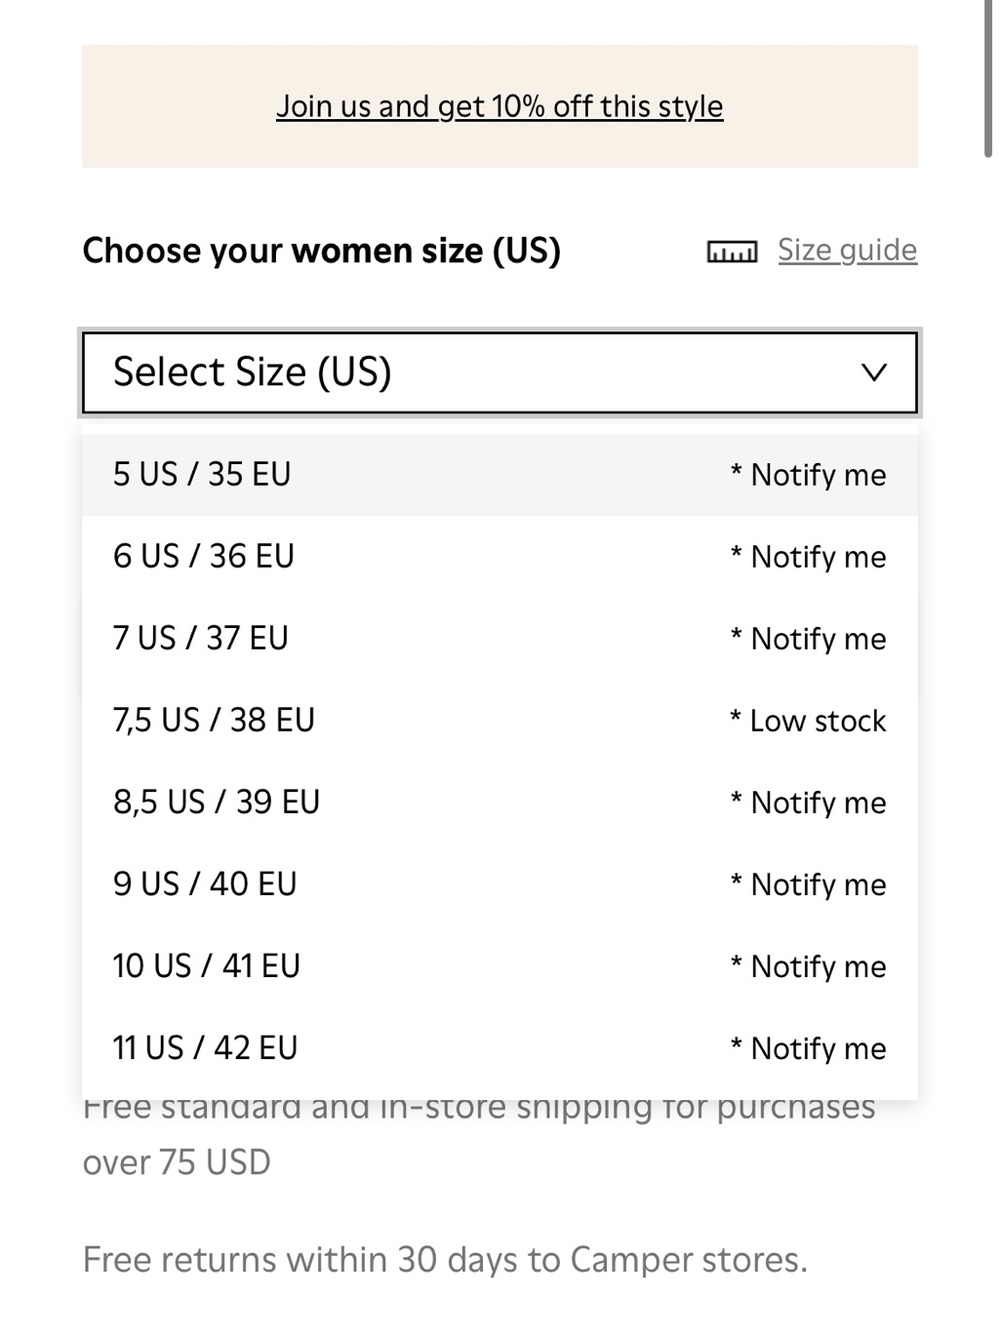The height and width of the screenshot is (1333, 1000).
Task: Click the beige promotional banner
Action: coord(499,106)
